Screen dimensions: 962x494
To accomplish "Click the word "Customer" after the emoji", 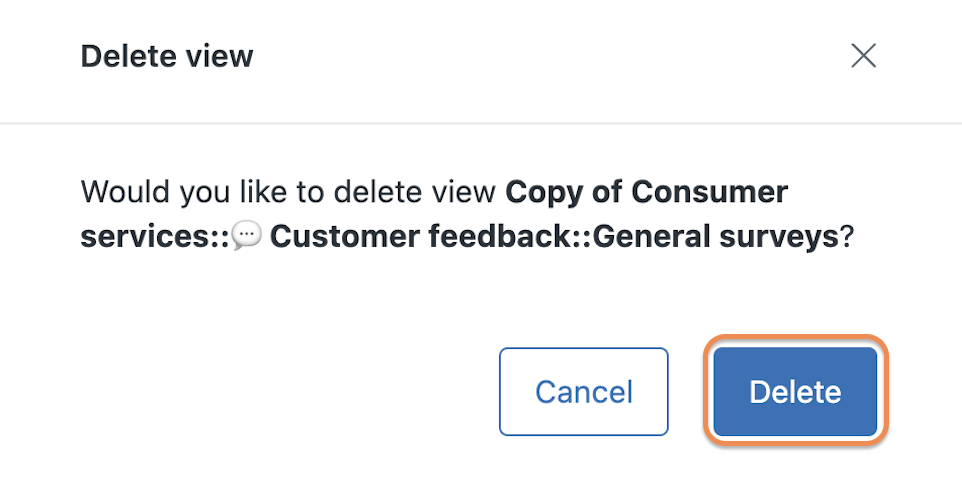I will 345,236.
